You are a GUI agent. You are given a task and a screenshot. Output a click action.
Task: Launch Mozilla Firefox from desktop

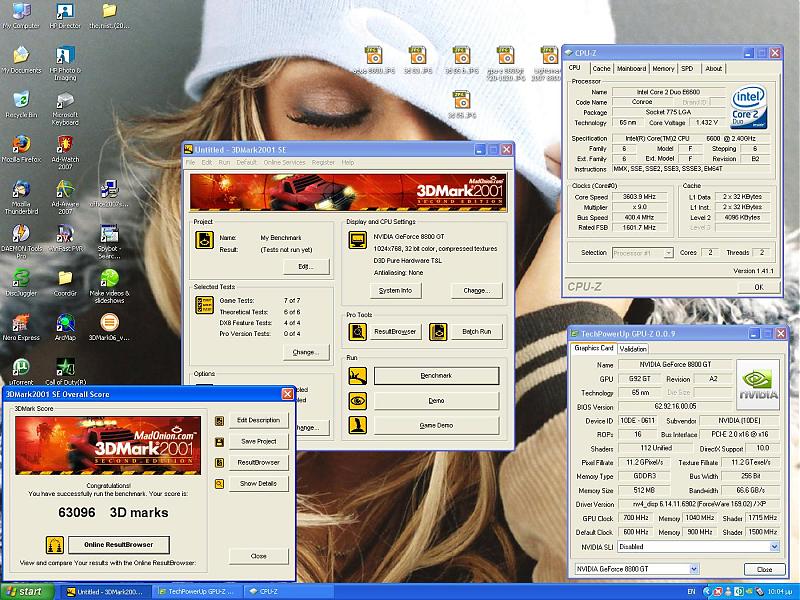[x=21, y=149]
